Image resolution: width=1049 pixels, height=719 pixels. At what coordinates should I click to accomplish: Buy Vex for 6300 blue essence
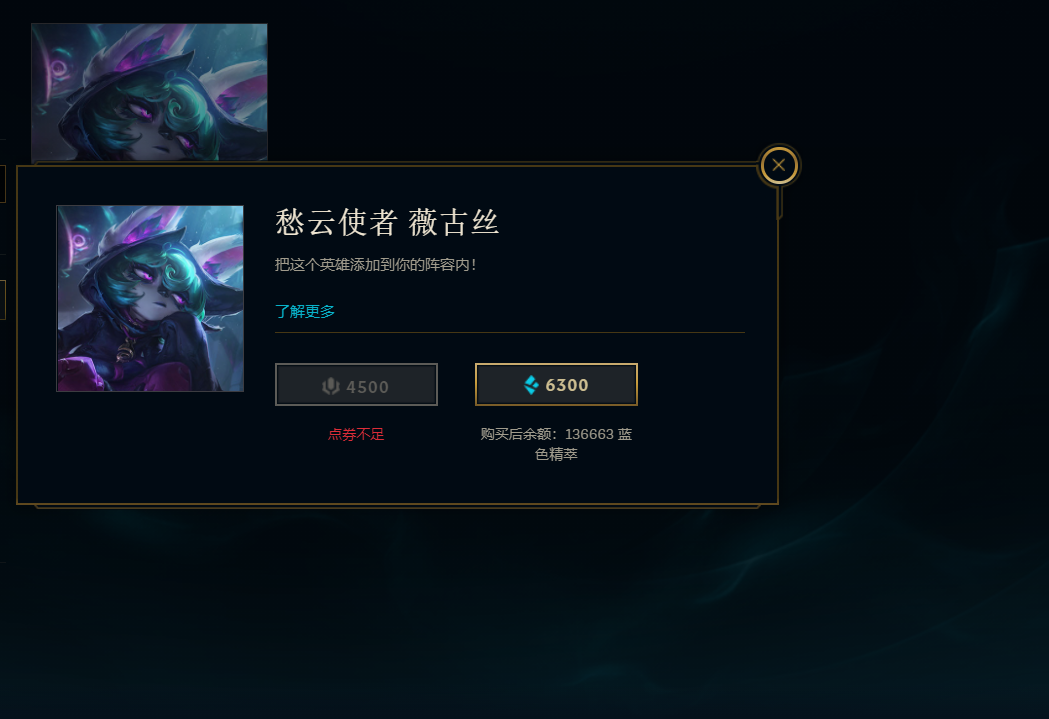tap(556, 385)
